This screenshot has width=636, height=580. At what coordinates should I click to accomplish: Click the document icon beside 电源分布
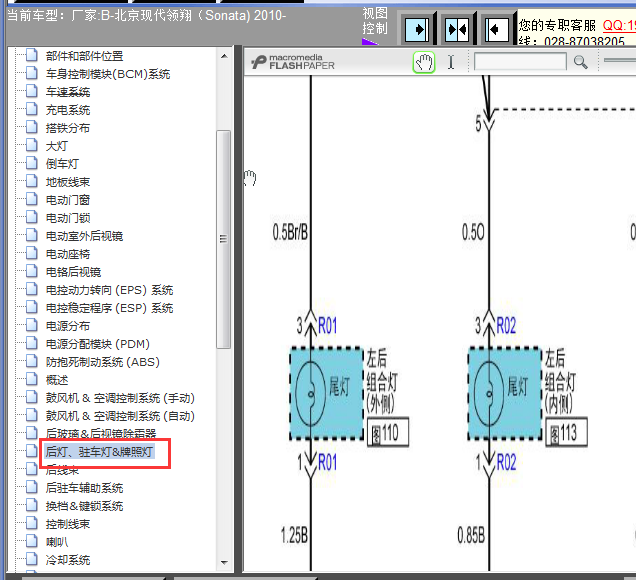pos(32,324)
